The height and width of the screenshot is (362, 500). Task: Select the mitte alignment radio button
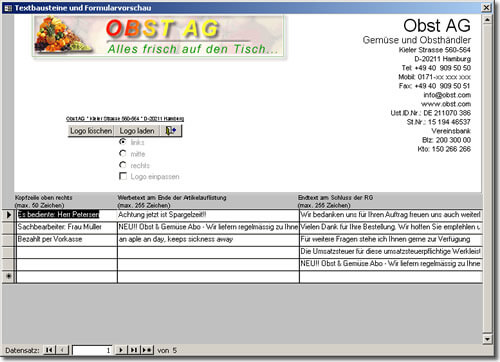click(123, 153)
